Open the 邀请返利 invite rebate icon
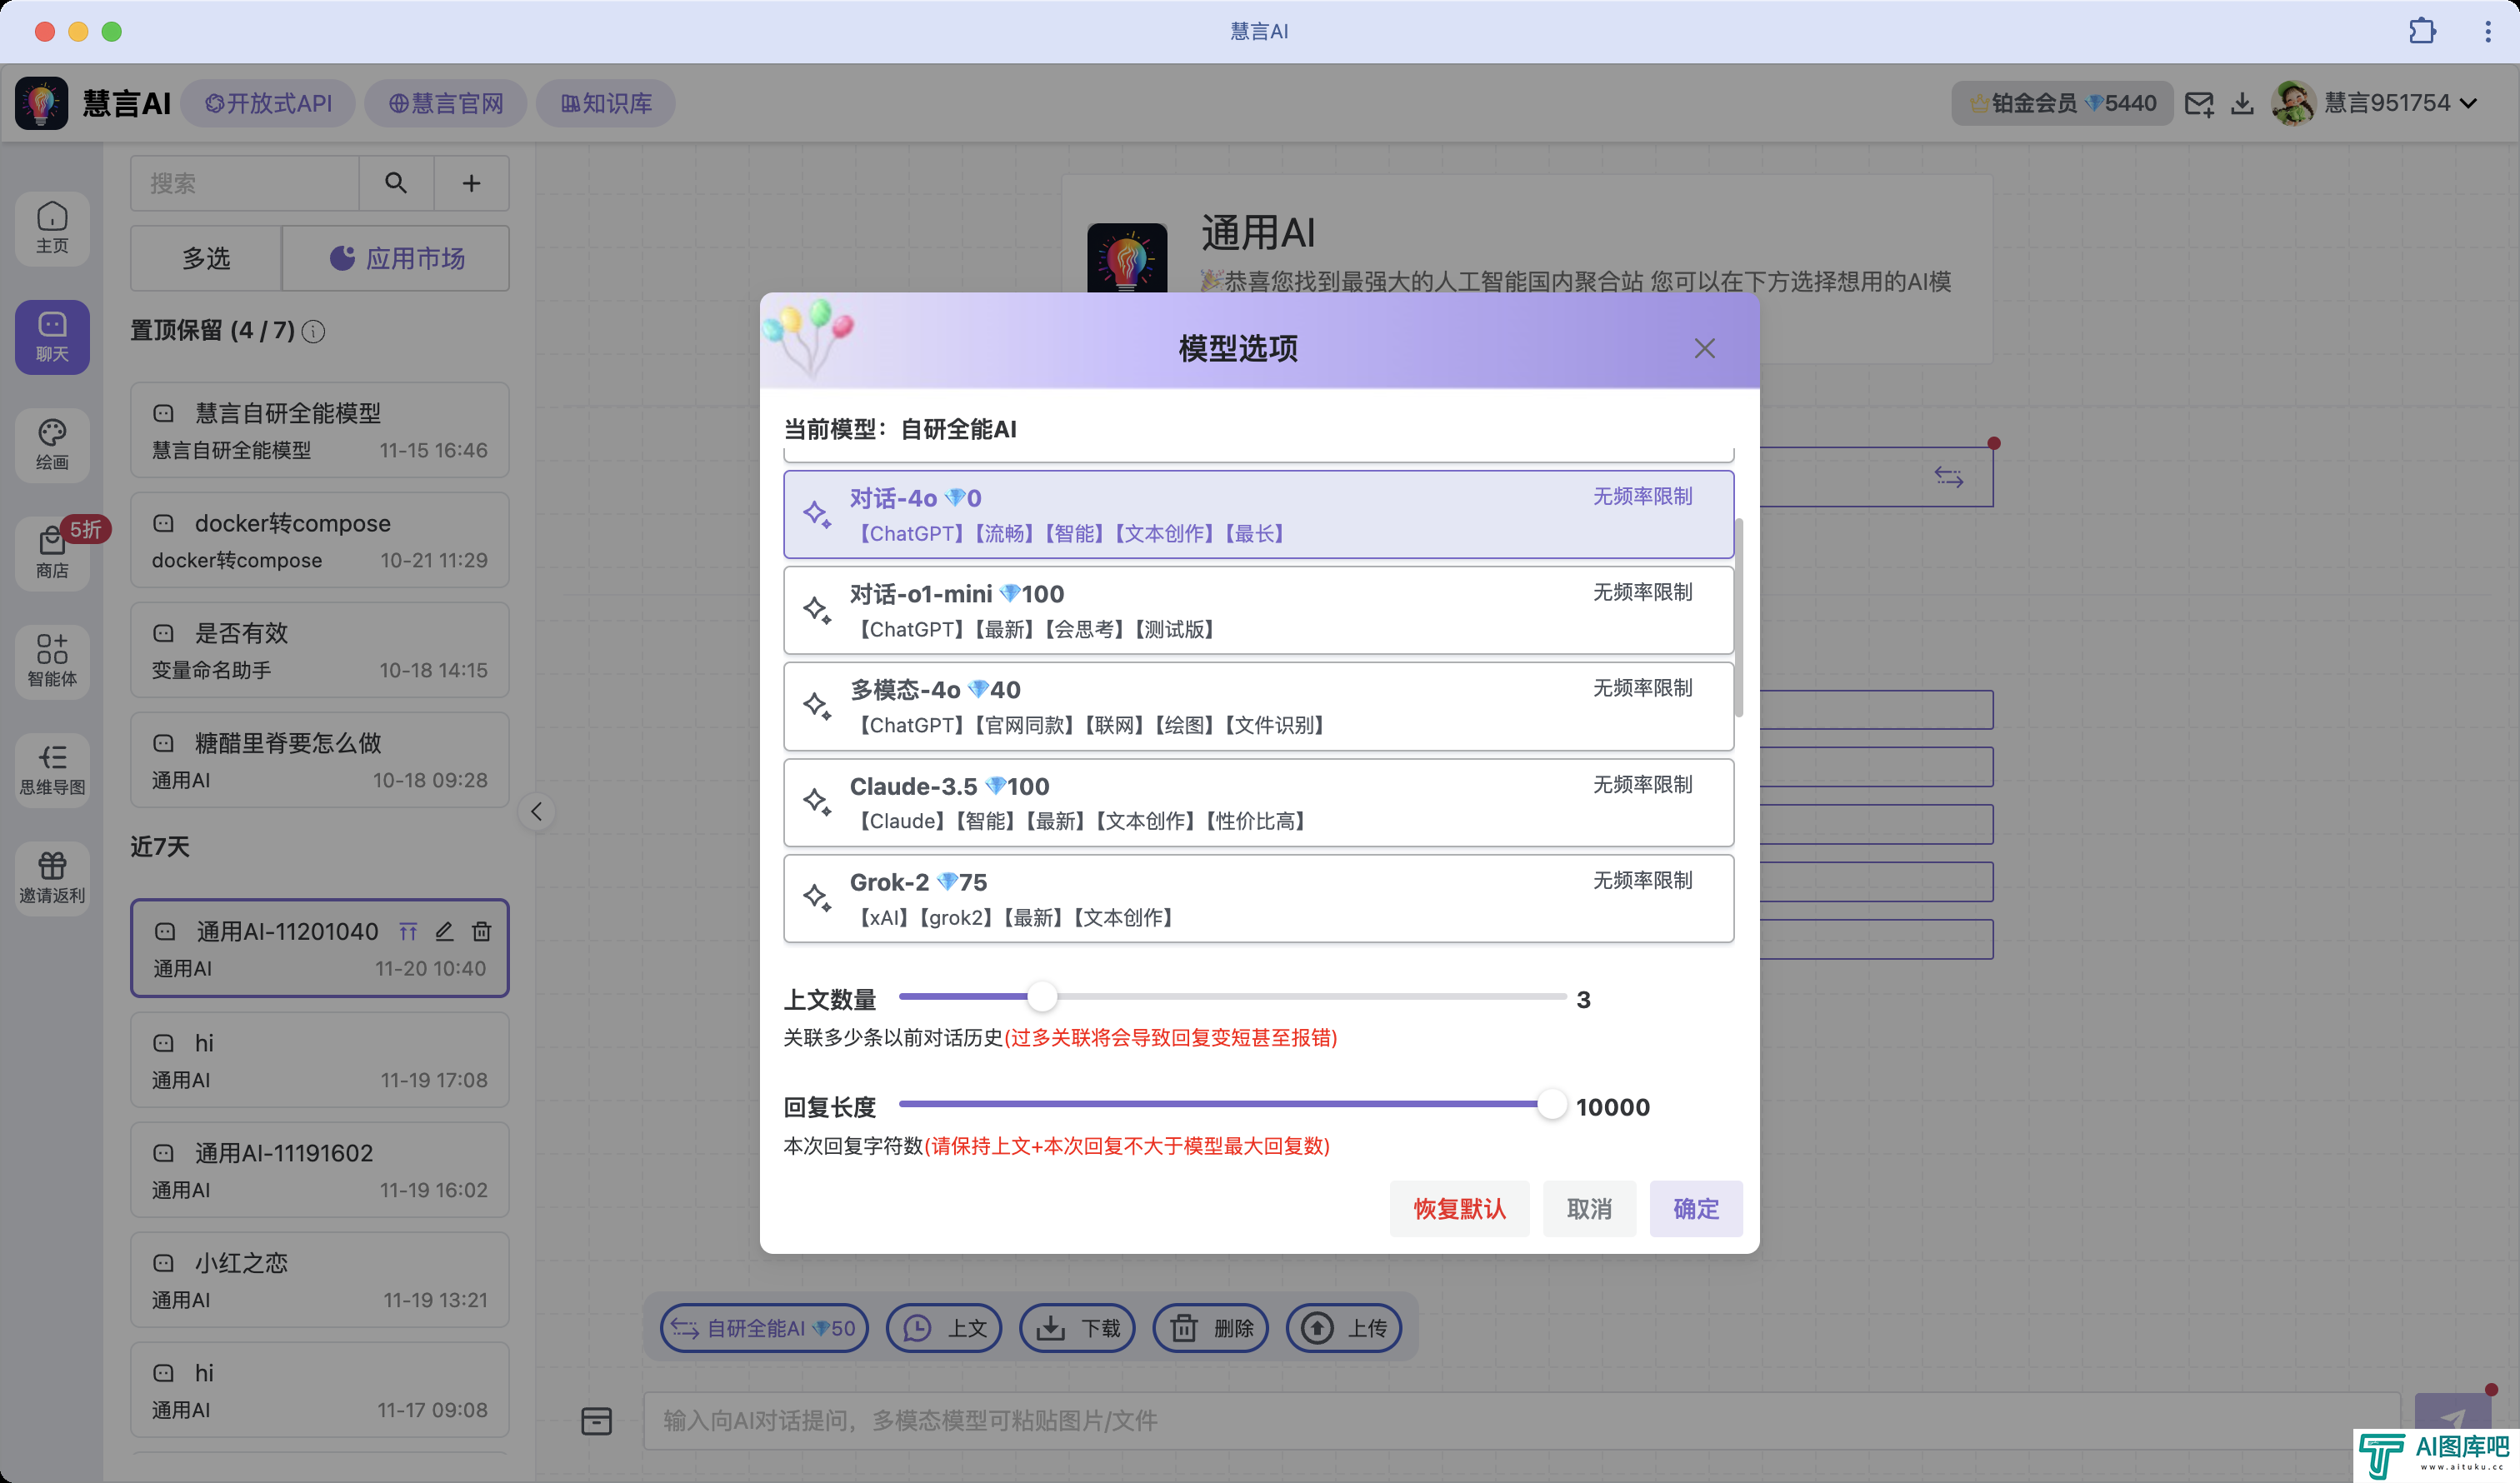 pyautogui.click(x=52, y=879)
